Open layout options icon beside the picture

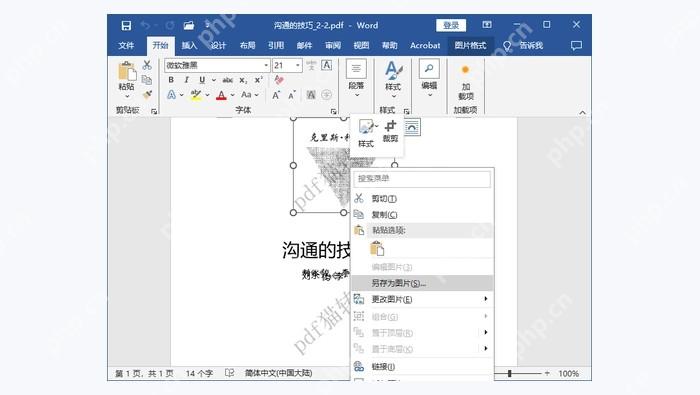[x=412, y=127]
